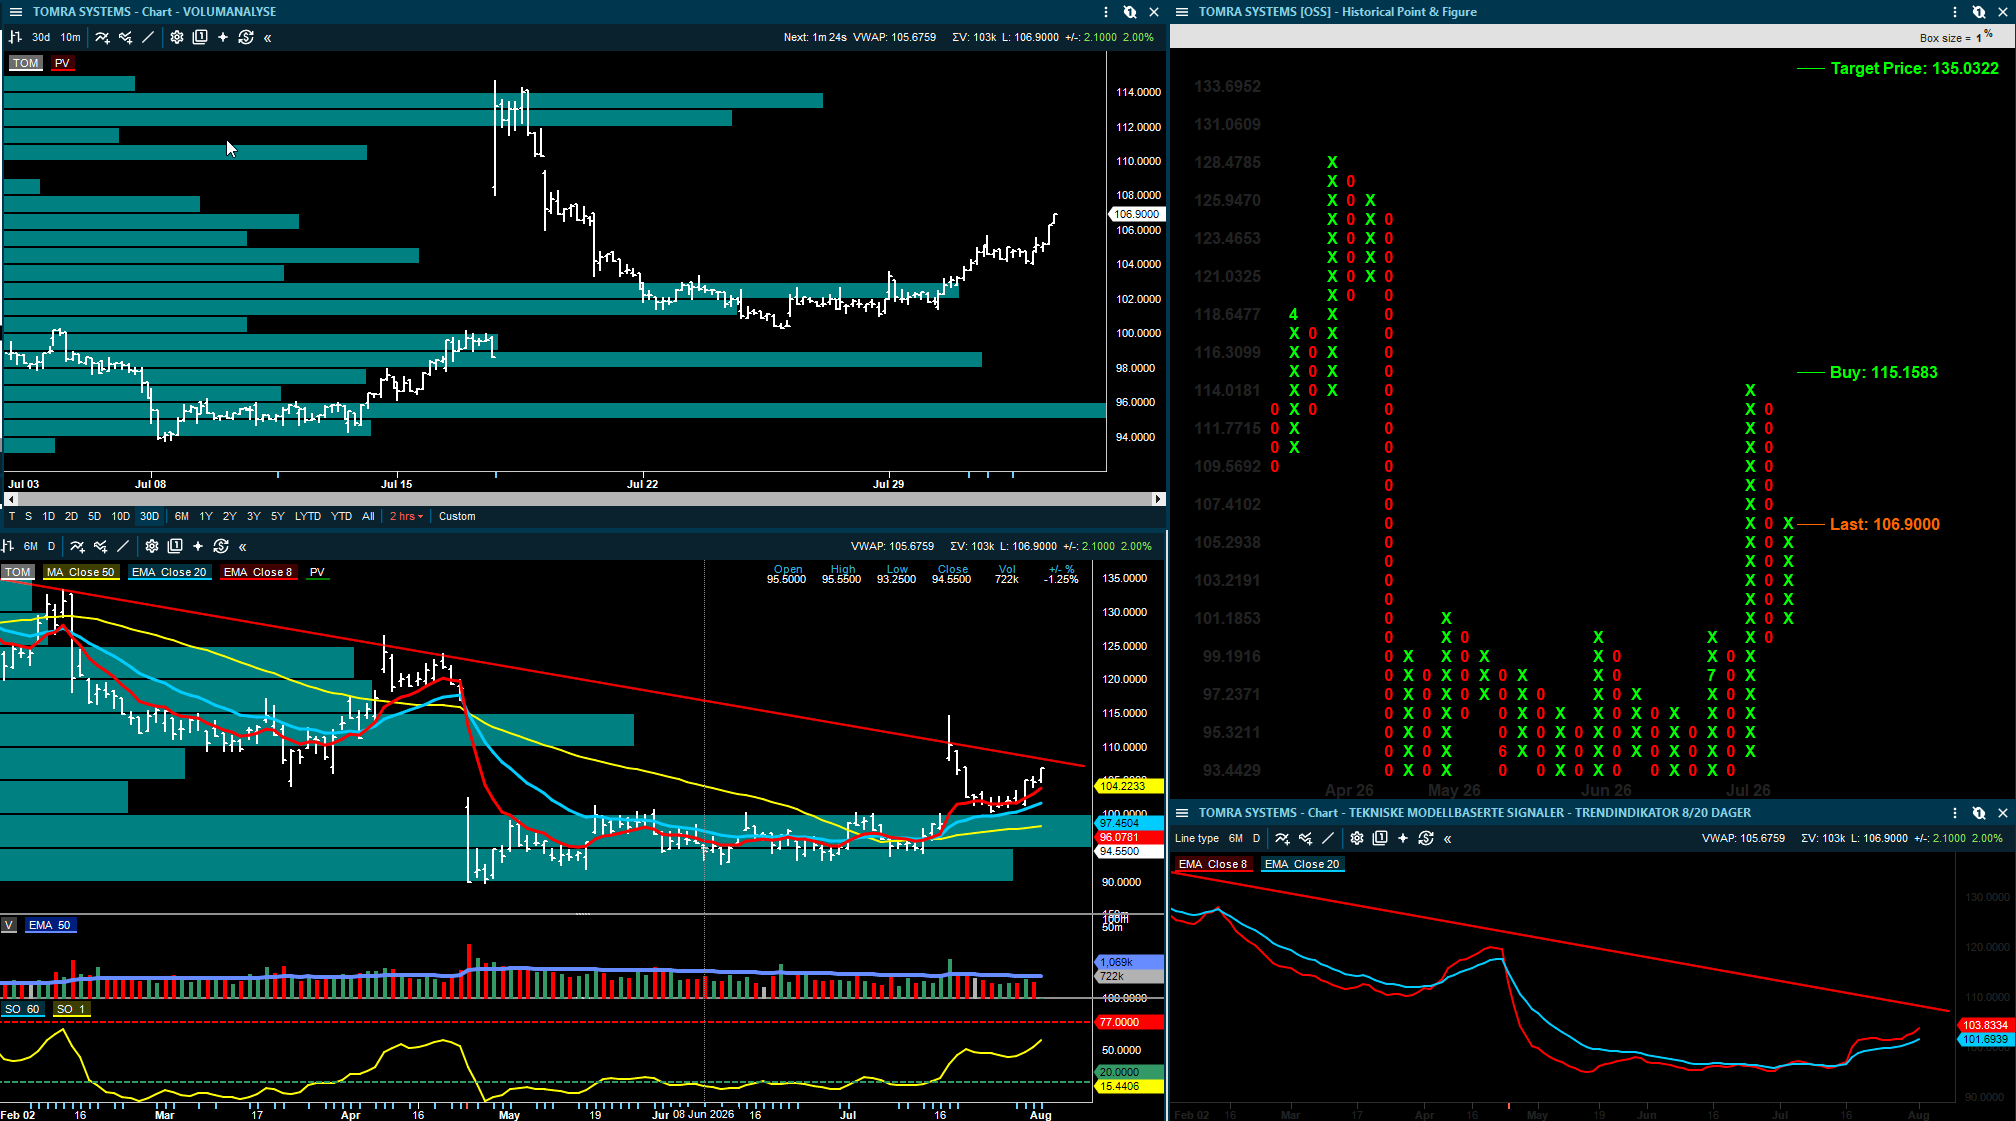2016x1121 pixels.
Task: Select the 5D period tab
Action: [x=95, y=516]
